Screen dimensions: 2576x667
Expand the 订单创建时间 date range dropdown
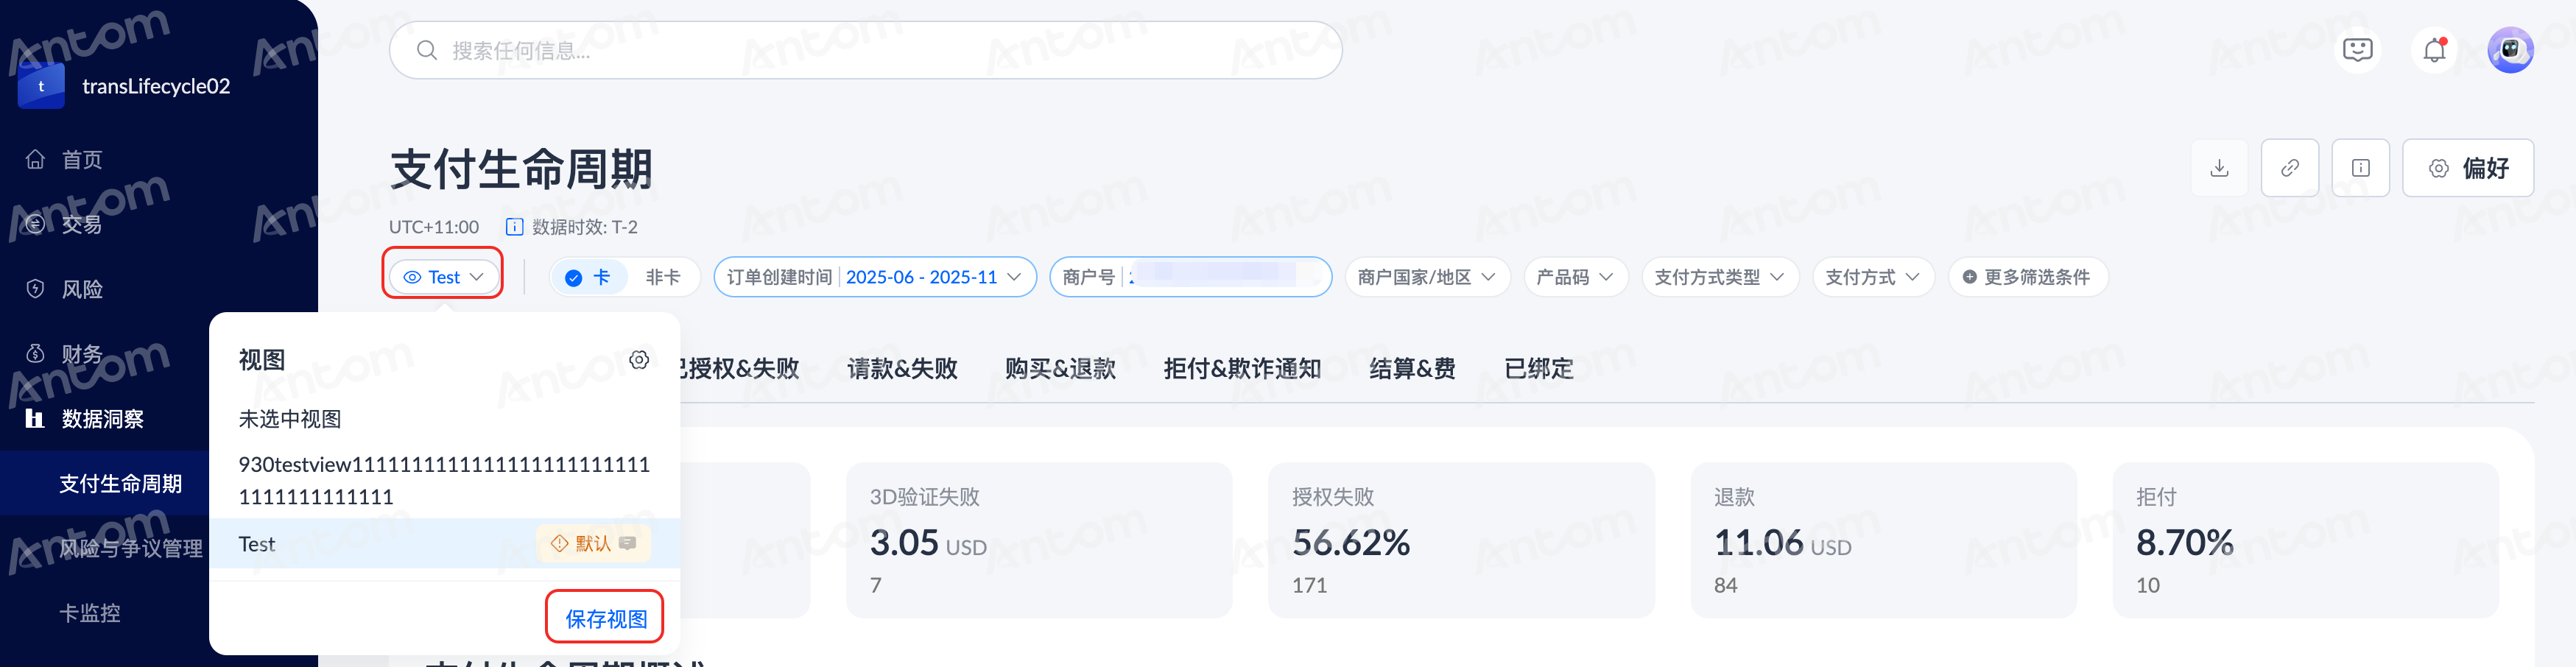875,277
